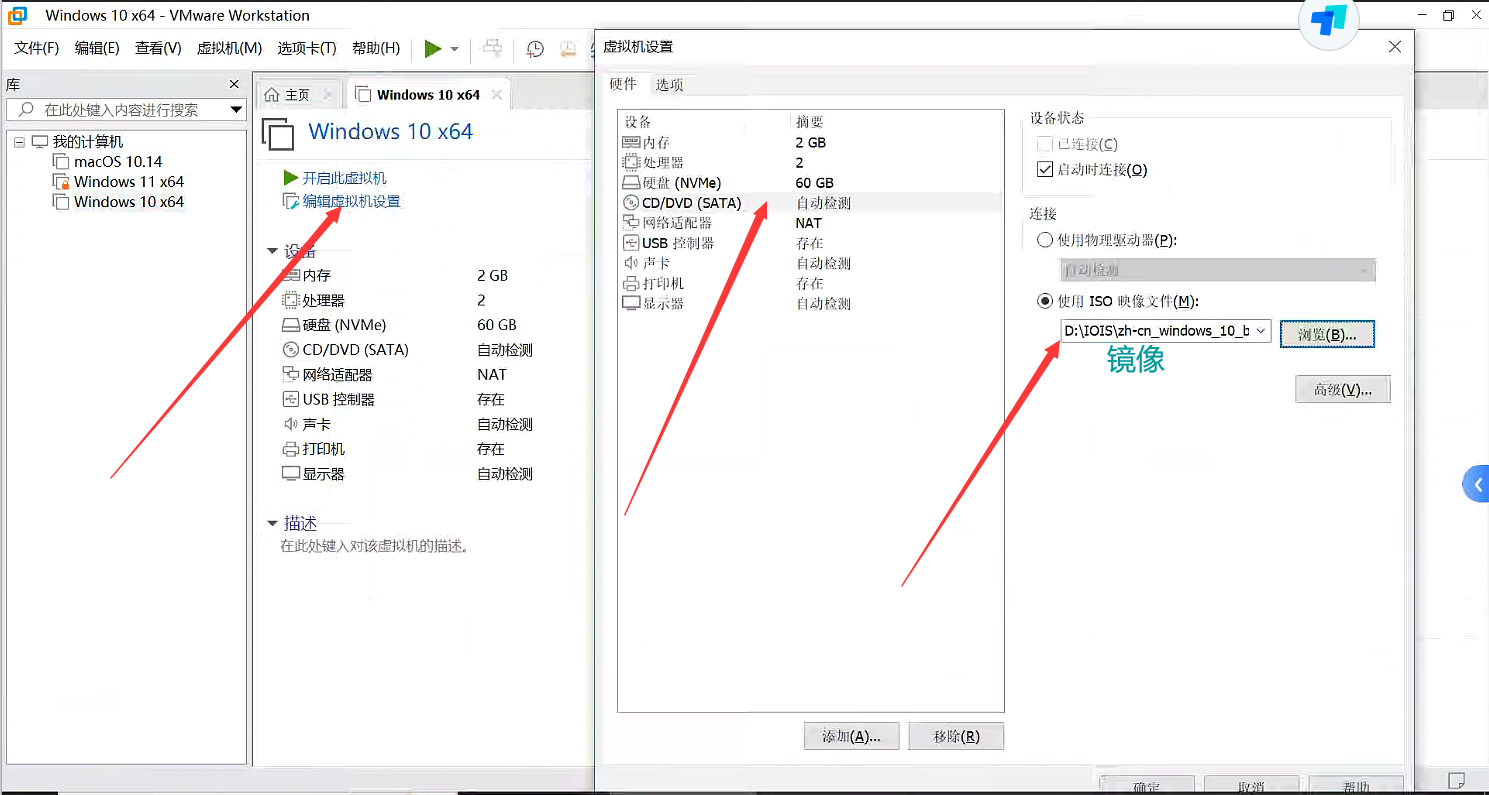Select 硬盘 (NVMe) in the hardware device list
This screenshot has height=795, width=1489.
click(x=680, y=183)
